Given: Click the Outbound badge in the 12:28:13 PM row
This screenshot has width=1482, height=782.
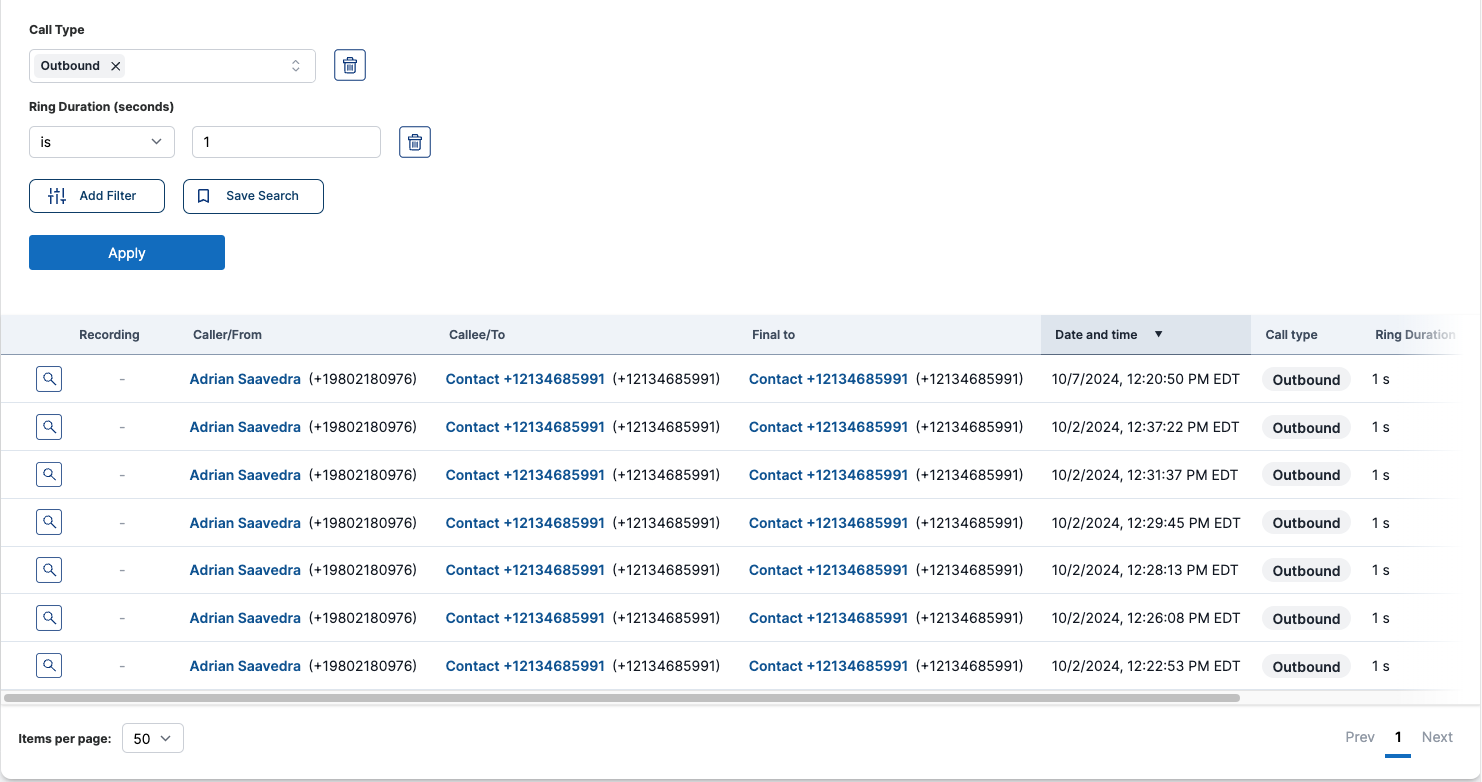Looking at the screenshot, I should click(1306, 571).
